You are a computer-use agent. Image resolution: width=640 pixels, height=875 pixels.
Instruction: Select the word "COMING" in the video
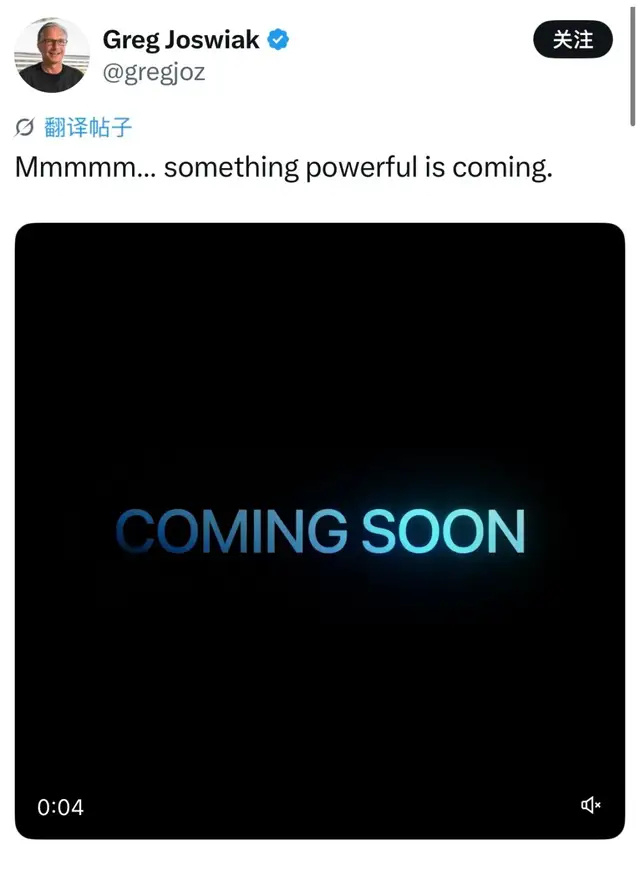pyautogui.click(x=232, y=531)
